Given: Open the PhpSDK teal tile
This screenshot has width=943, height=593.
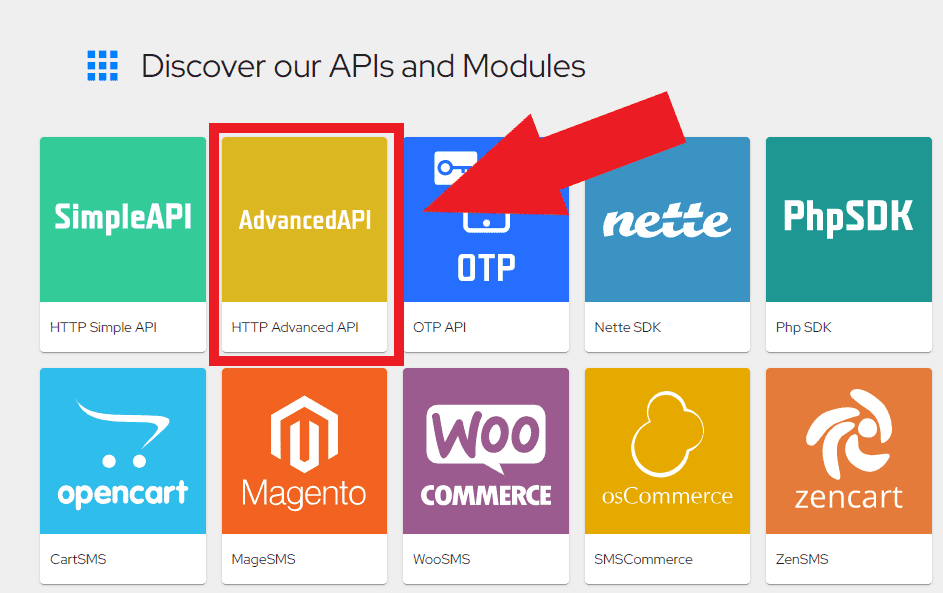Looking at the screenshot, I should pos(849,220).
